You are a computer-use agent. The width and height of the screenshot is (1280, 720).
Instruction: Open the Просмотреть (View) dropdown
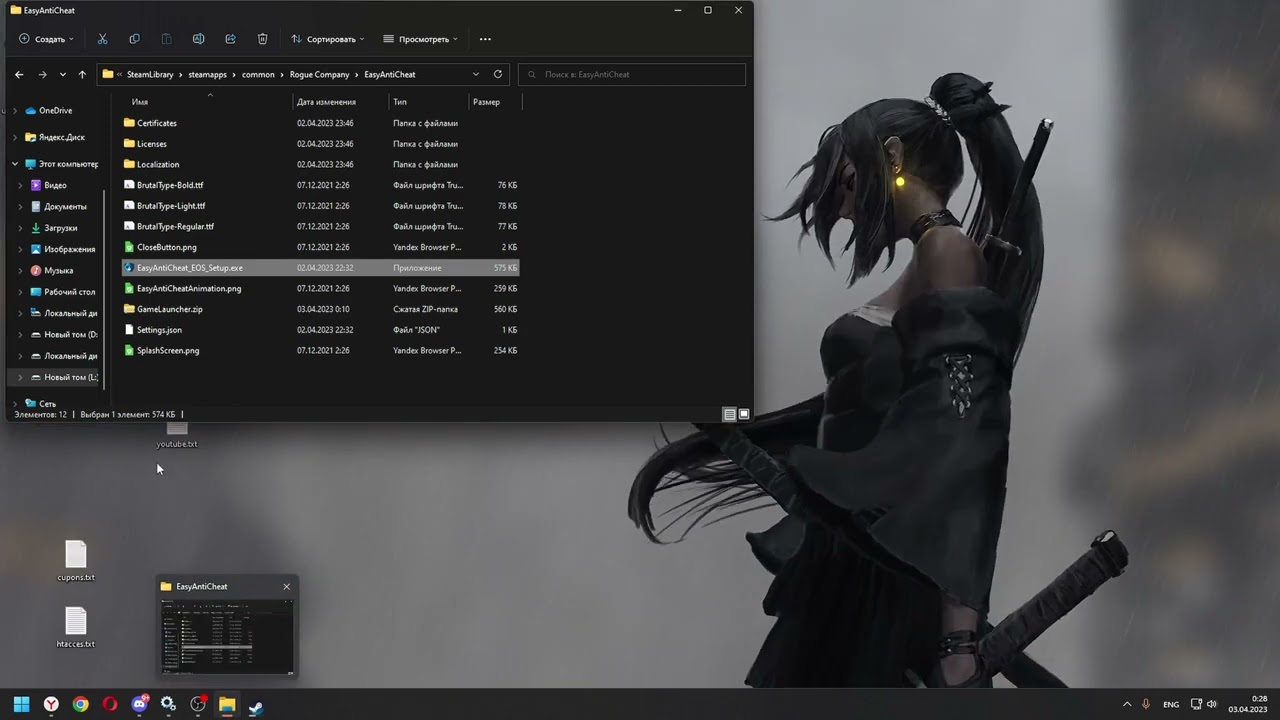[x=420, y=39]
